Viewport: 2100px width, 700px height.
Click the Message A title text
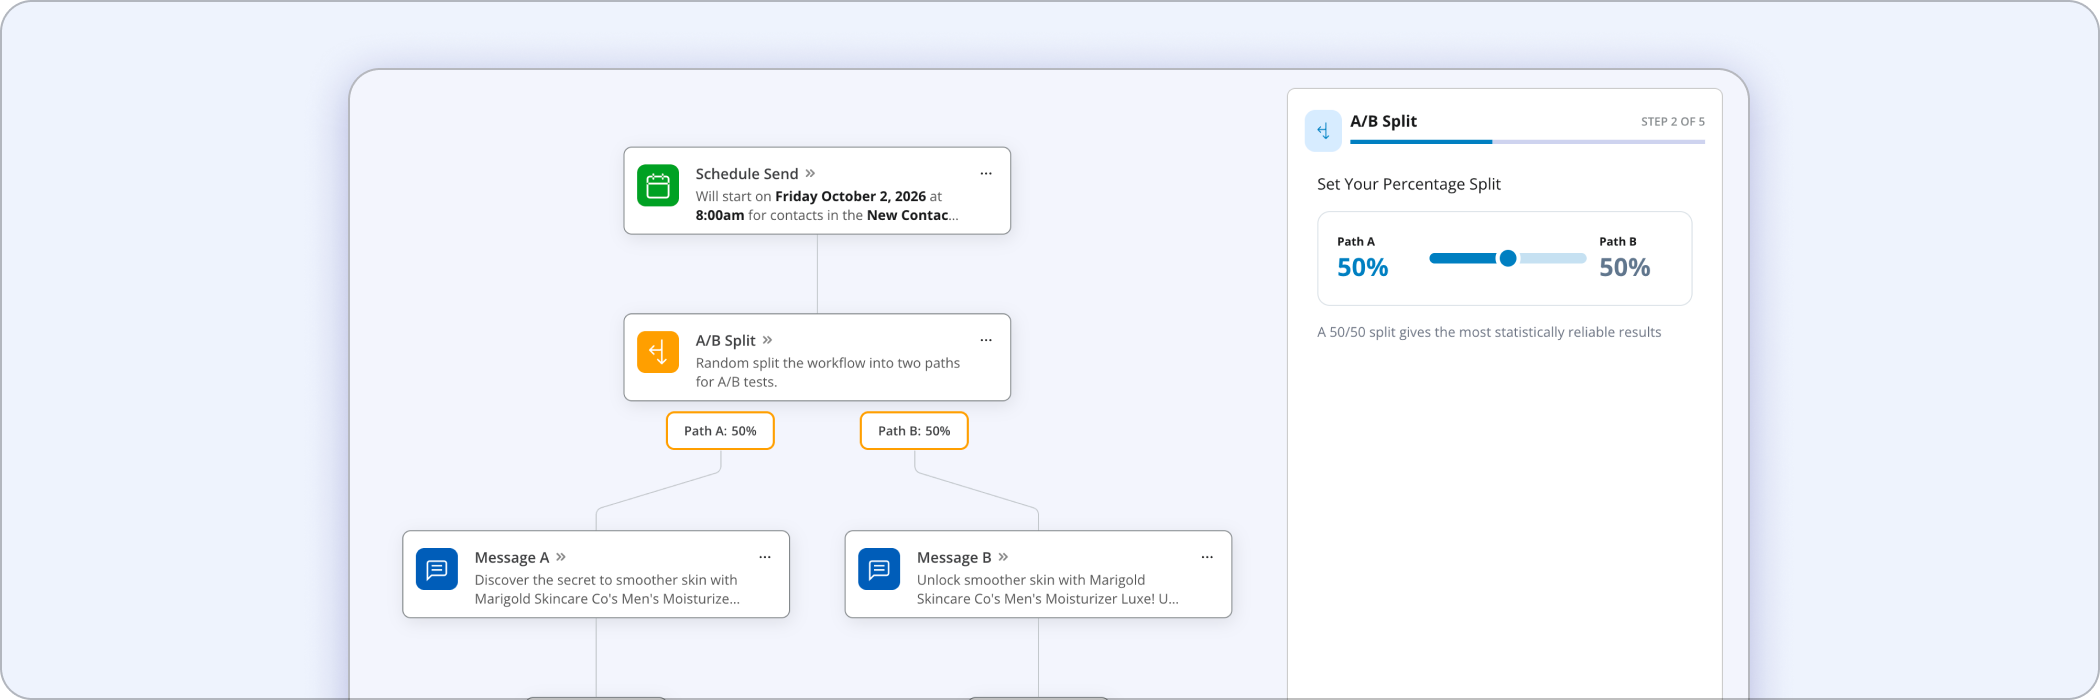(512, 558)
